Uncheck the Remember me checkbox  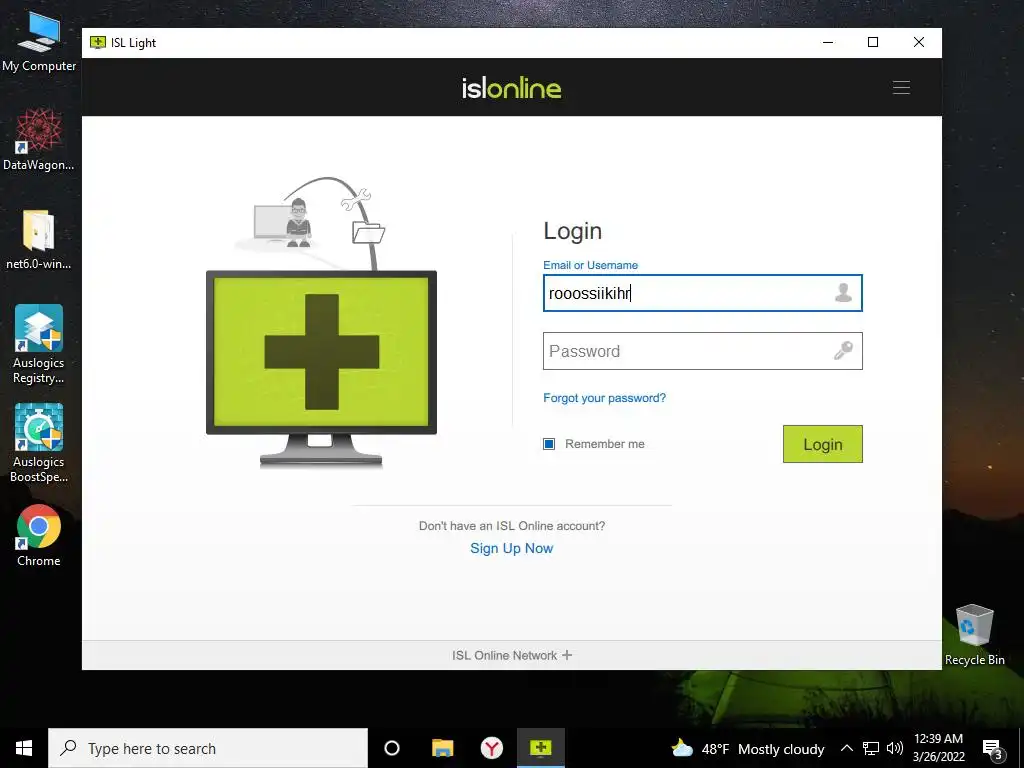pyautogui.click(x=549, y=444)
